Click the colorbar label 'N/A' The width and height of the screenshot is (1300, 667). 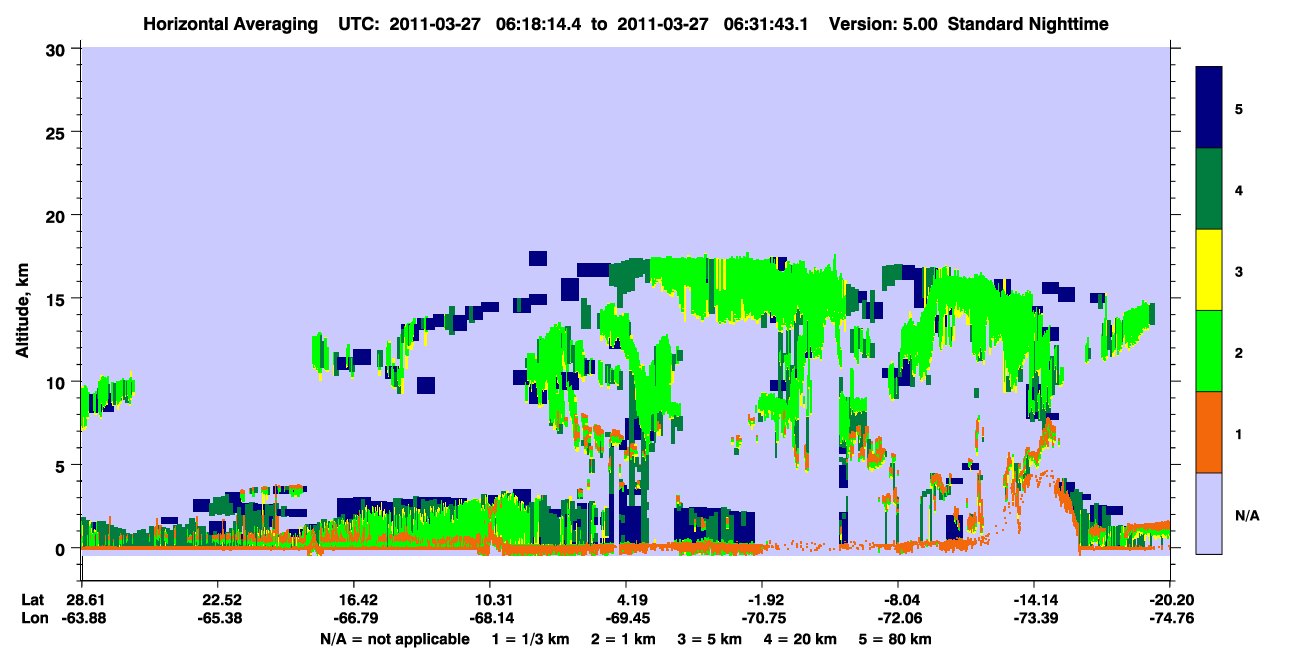point(1247,515)
